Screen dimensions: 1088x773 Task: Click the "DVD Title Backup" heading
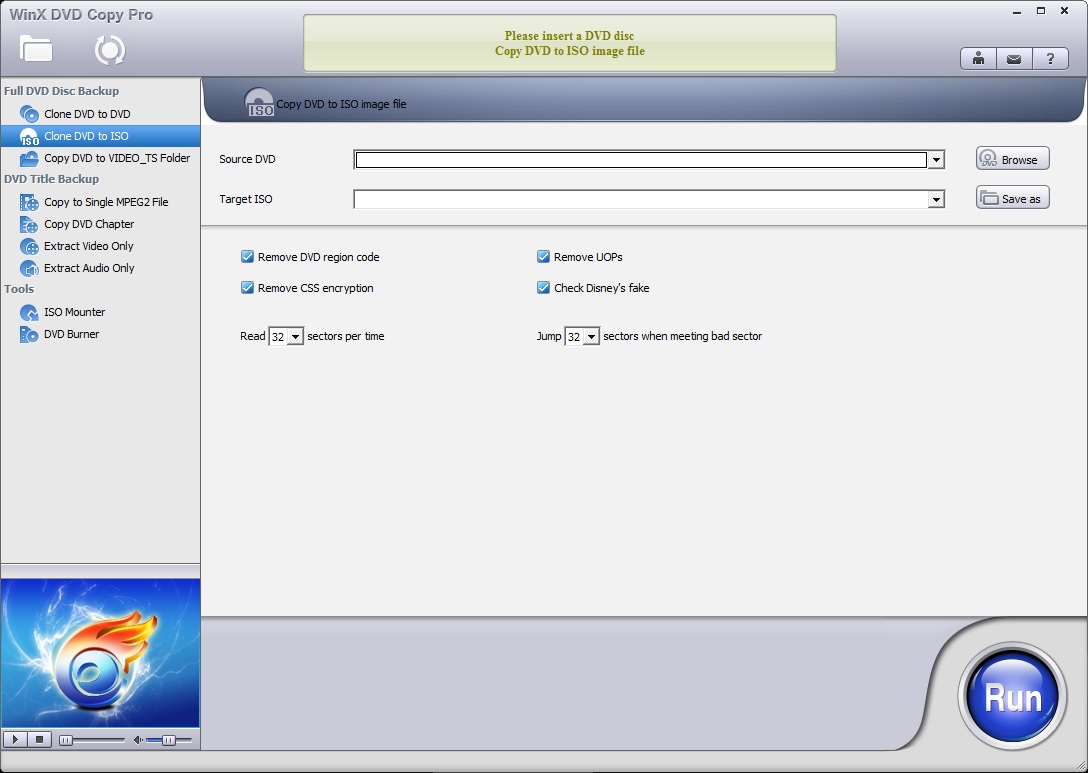(51, 179)
